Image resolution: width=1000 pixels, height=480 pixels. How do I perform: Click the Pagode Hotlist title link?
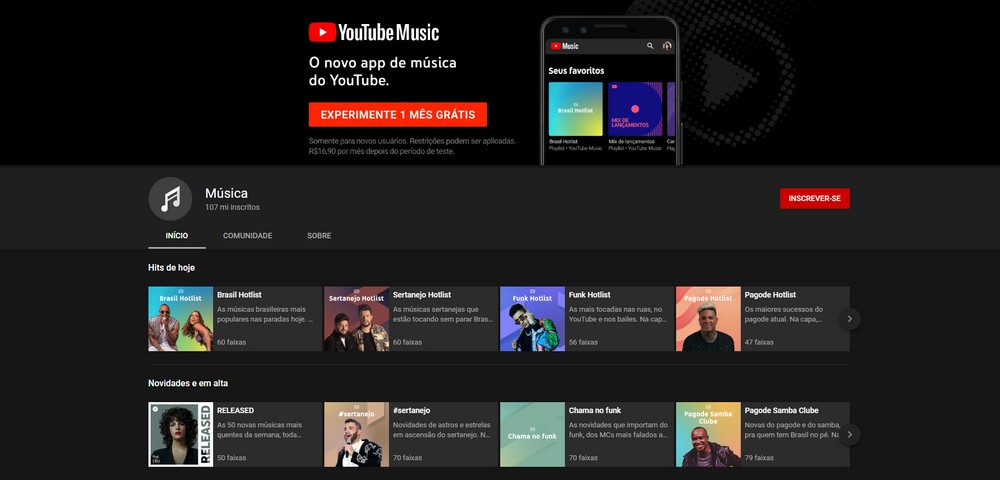tap(770, 295)
